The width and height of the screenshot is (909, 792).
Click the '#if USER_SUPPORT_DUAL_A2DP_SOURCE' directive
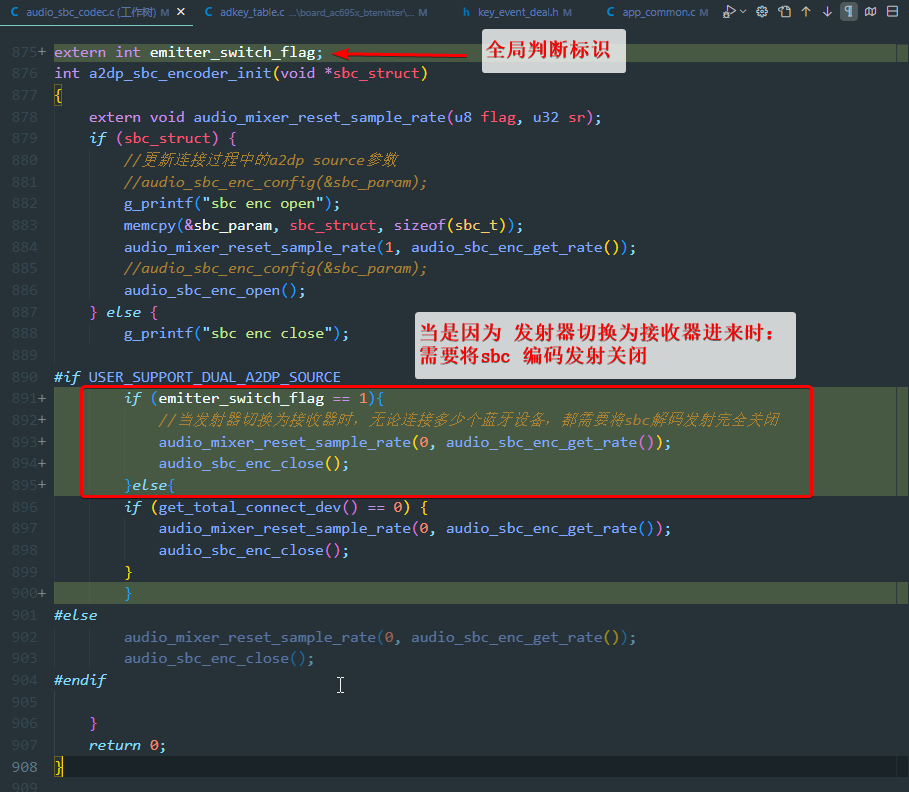pyautogui.click(x=197, y=377)
